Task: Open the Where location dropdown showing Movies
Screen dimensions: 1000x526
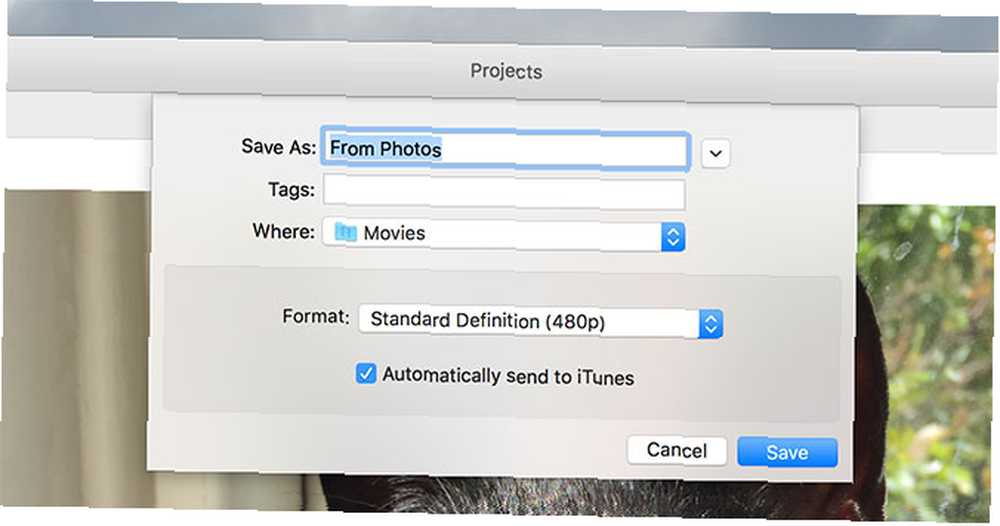Action: (x=504, y=235)
